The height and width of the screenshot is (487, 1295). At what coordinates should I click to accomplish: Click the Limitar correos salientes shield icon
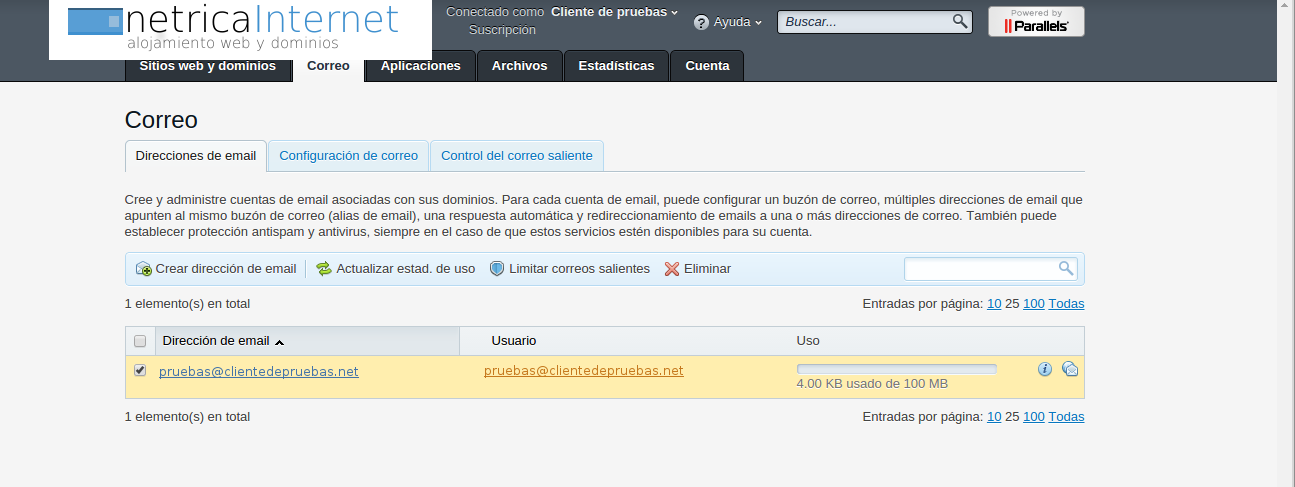click(x=497, y=269)
